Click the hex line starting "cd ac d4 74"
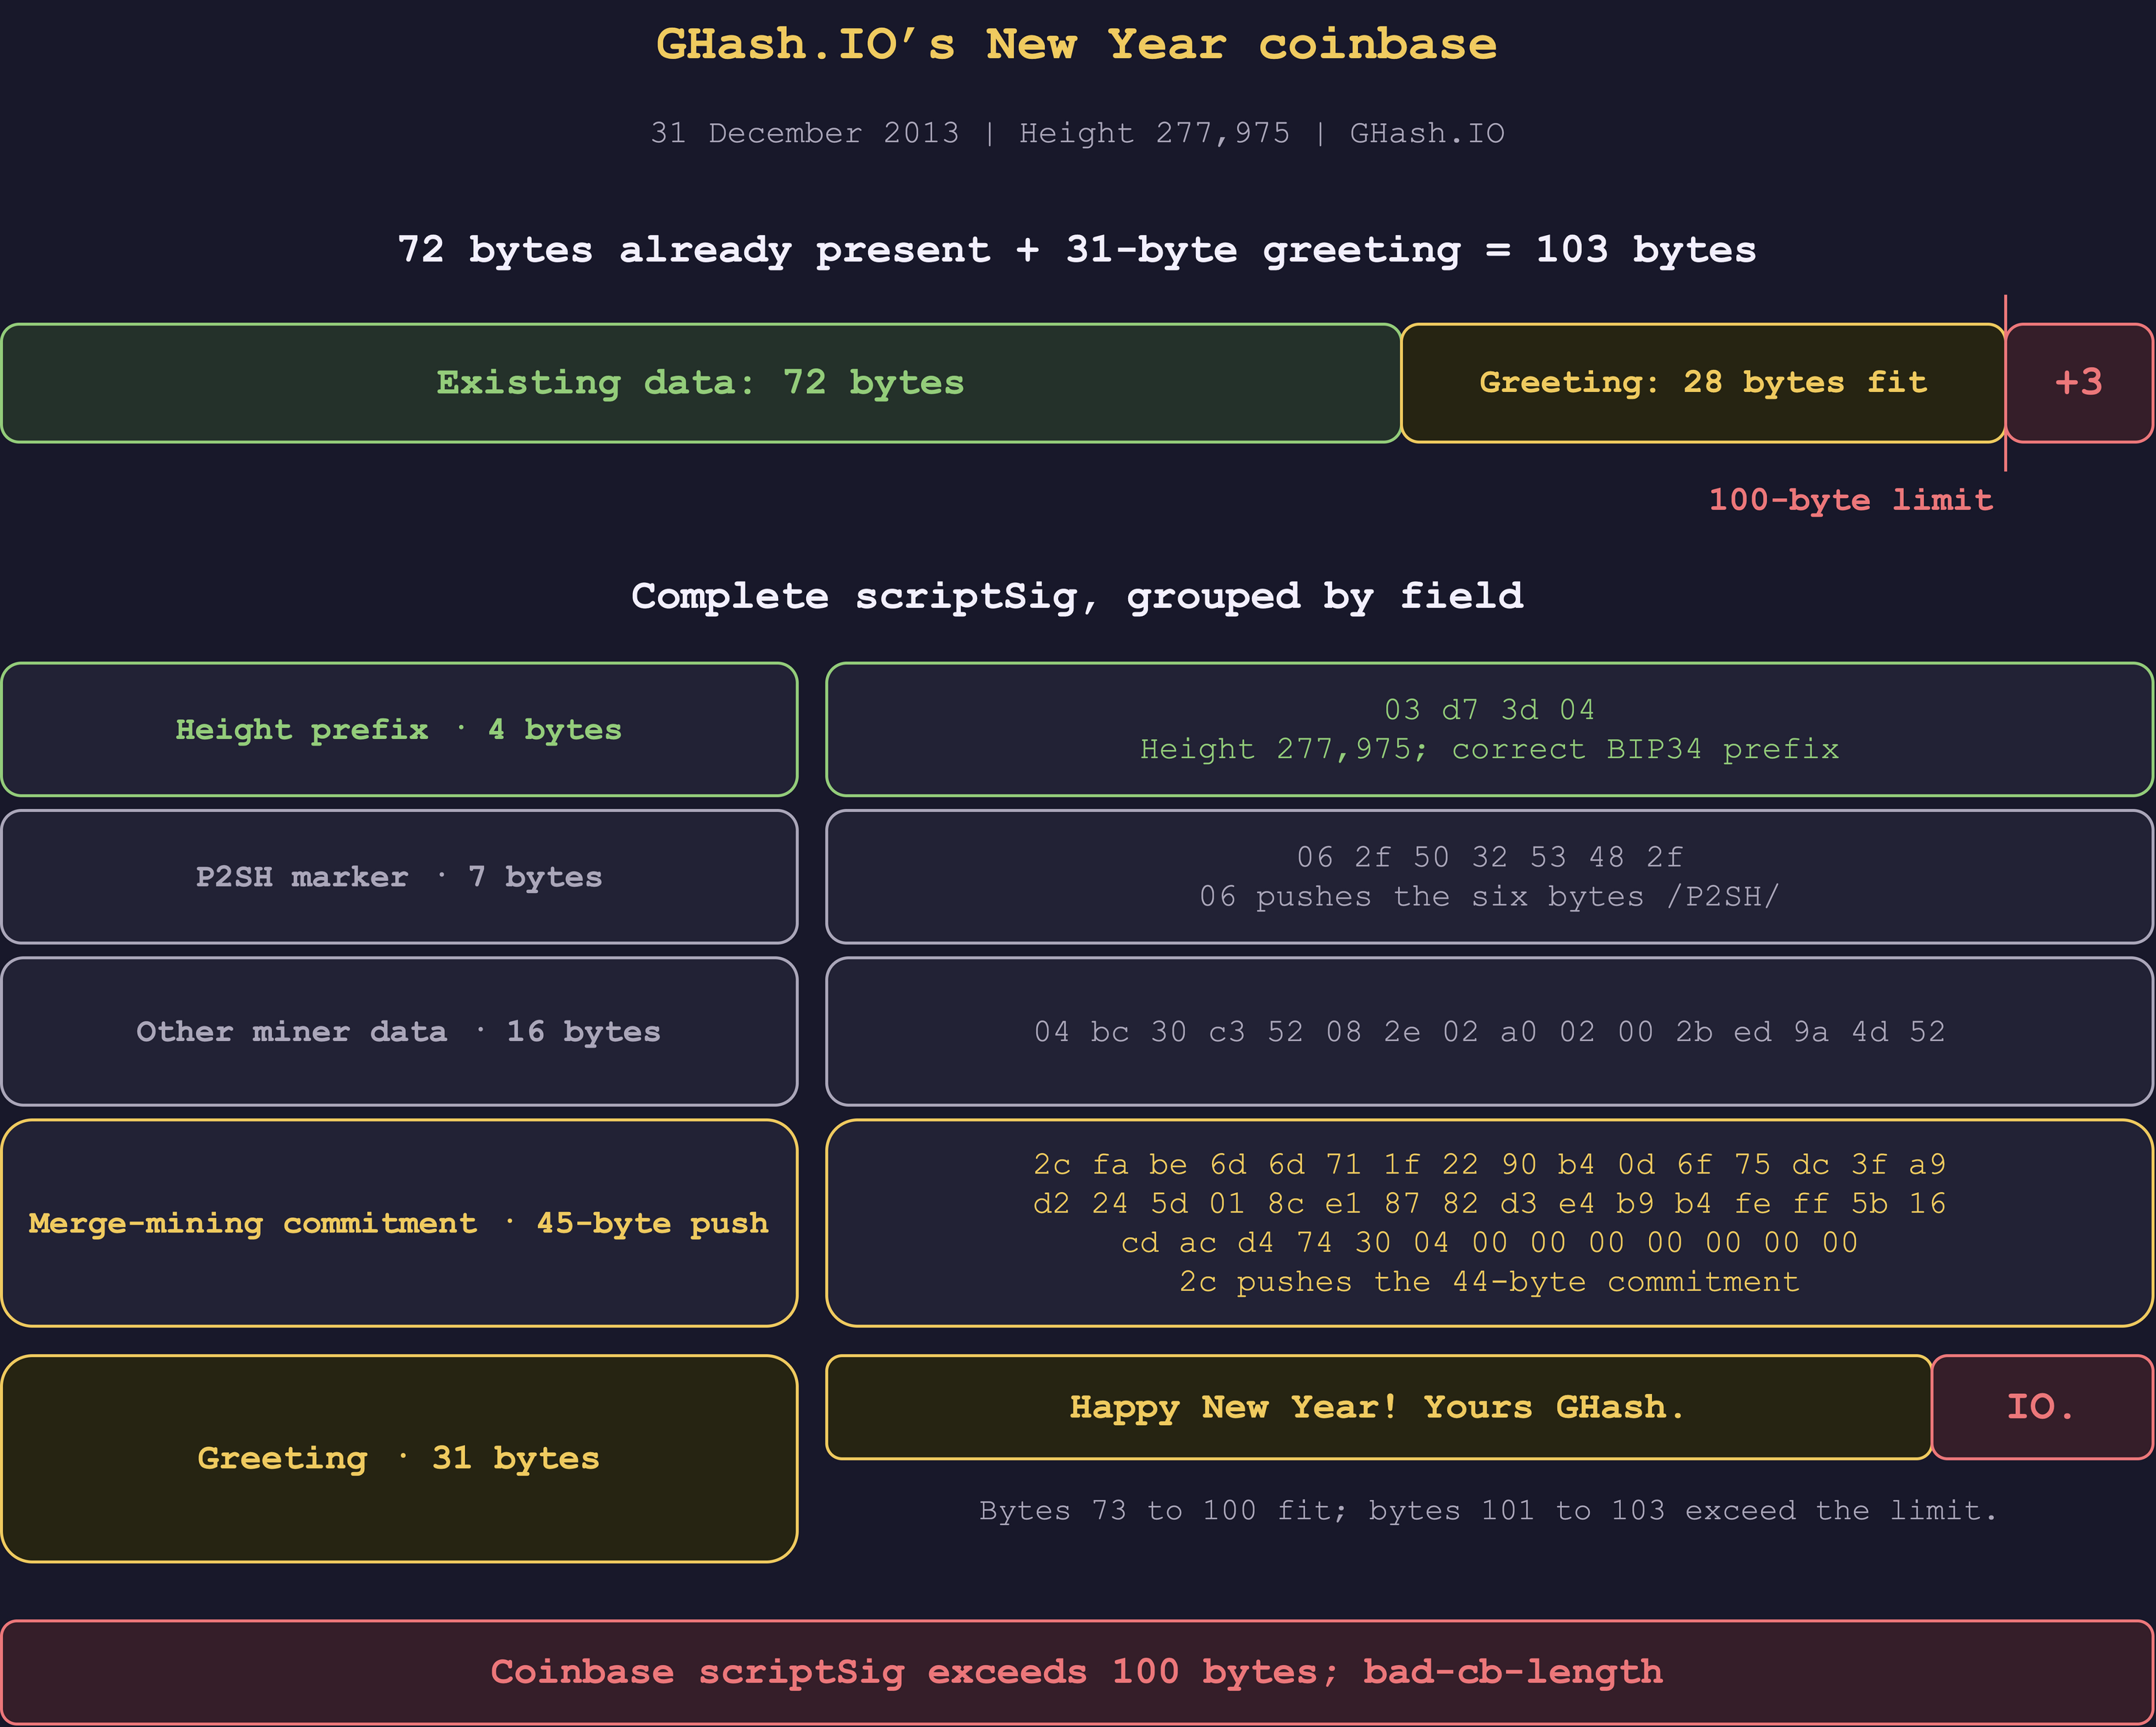2156x1727 pixels. tap(1489, 1242)
